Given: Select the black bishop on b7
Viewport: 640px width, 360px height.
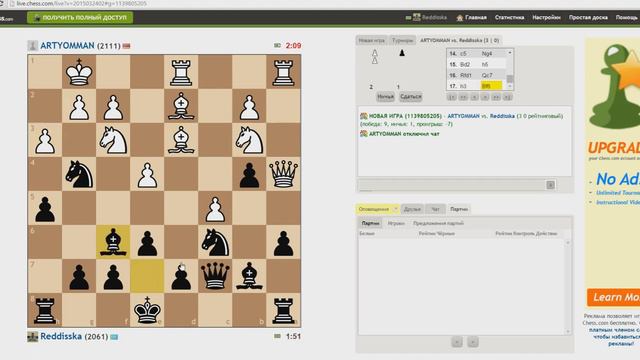Looking at the screenshot, I should click(x=249, y=276).
